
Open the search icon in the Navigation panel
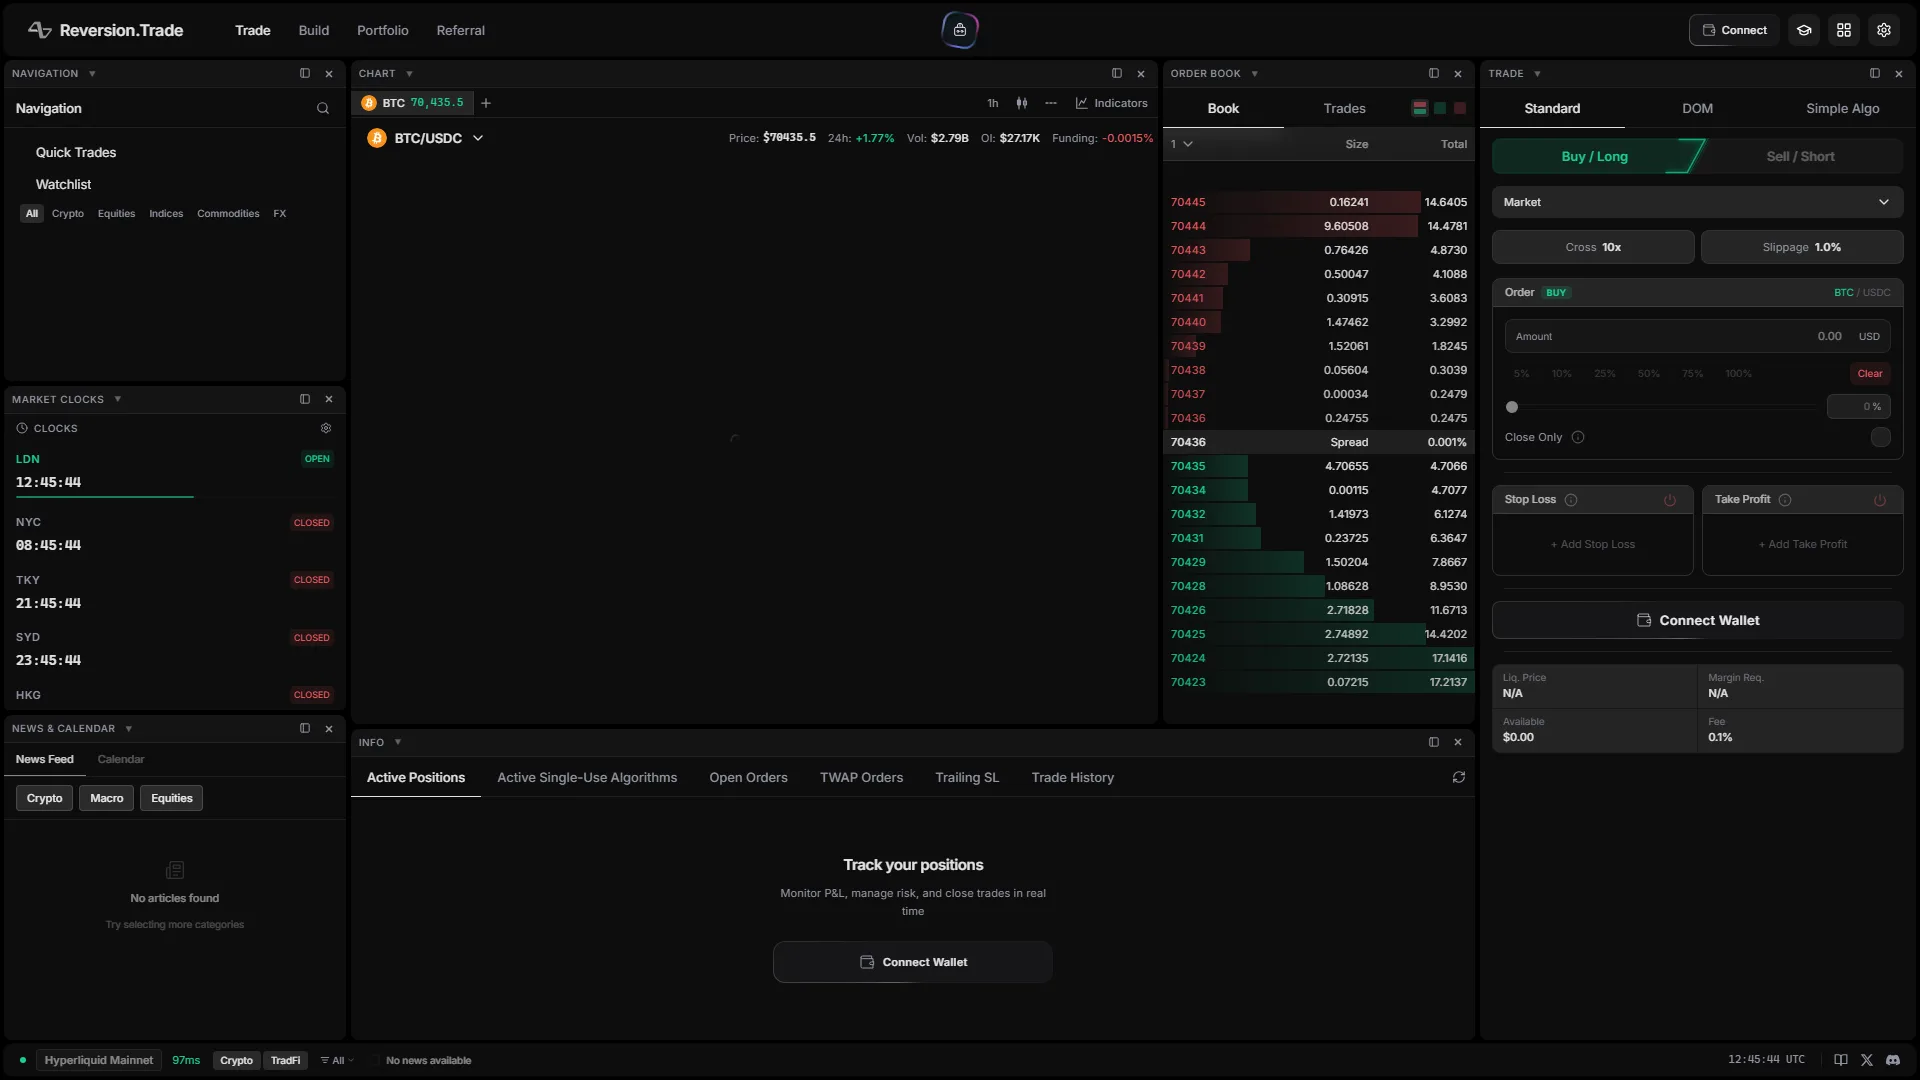click(322, 108)
